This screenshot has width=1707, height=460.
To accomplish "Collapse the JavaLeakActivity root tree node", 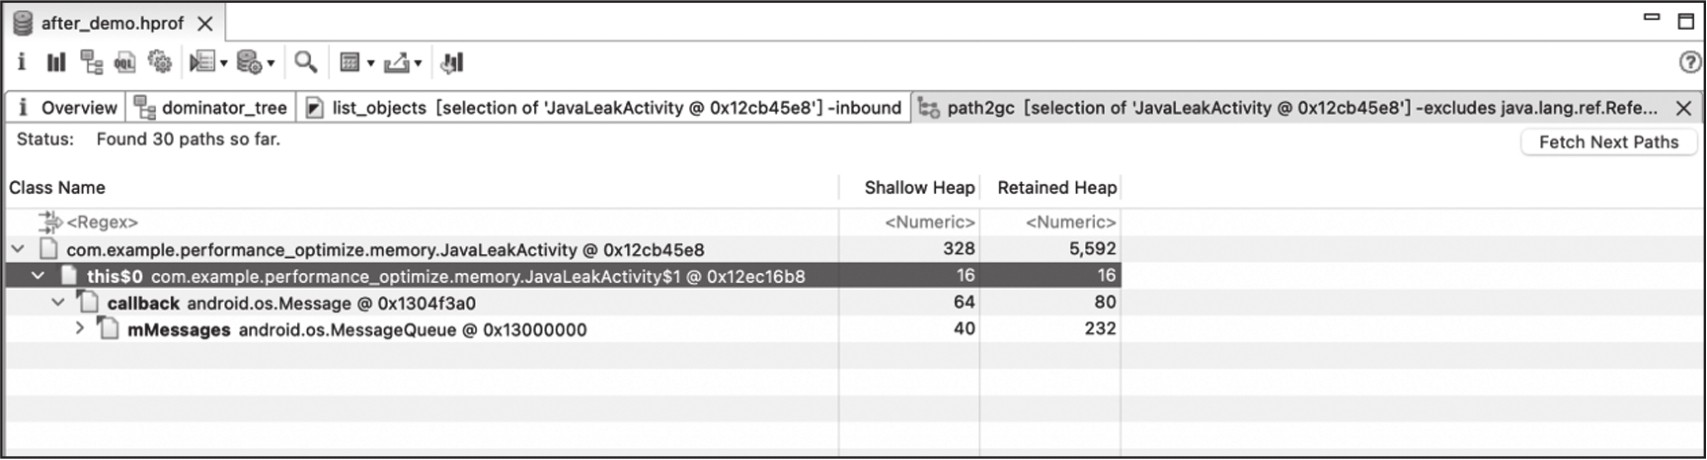I will coord(18,249).
